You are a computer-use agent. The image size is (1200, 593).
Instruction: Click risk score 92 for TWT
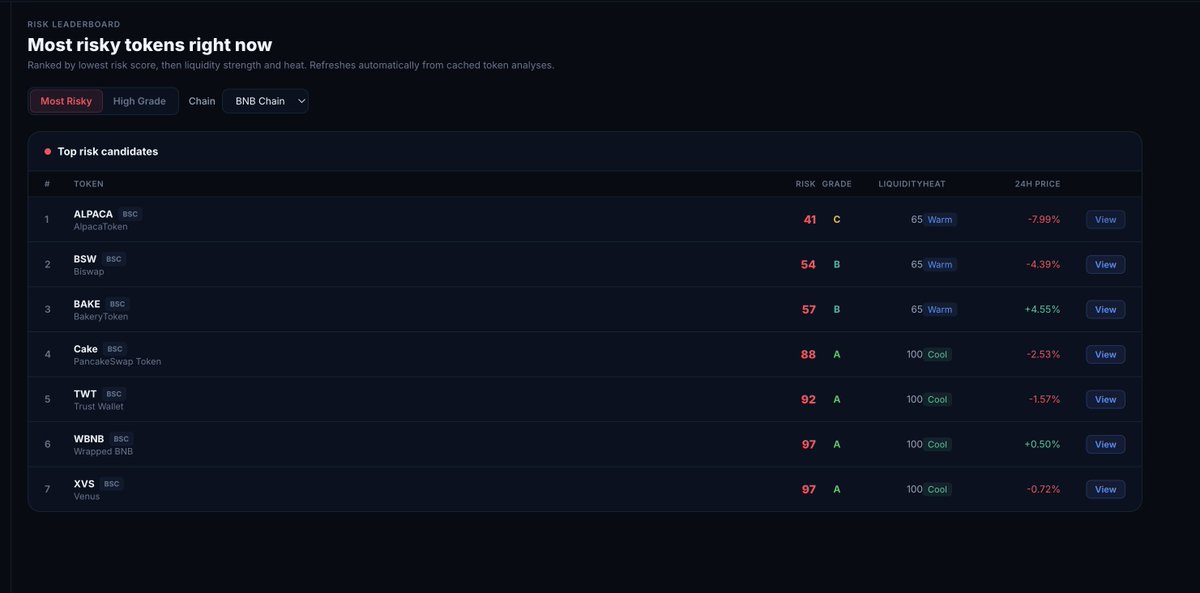808,400
